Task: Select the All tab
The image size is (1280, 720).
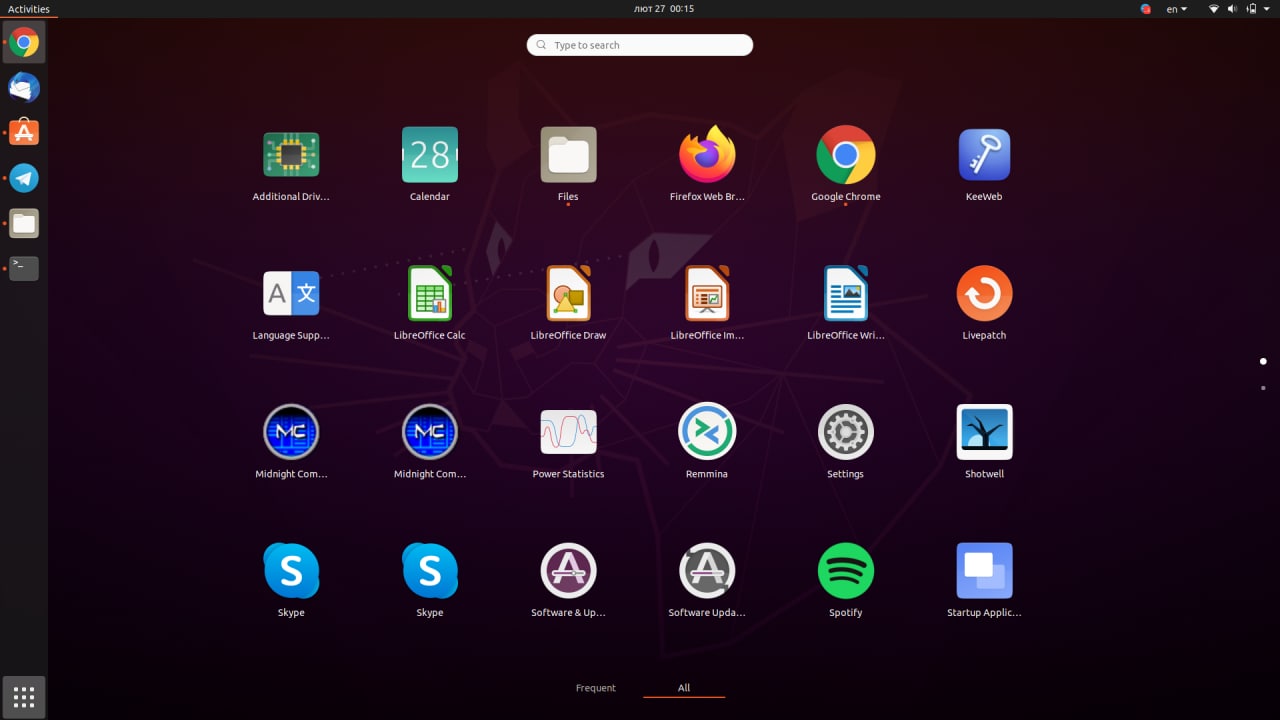Action: pyautogui.click(x=684, y=688)
